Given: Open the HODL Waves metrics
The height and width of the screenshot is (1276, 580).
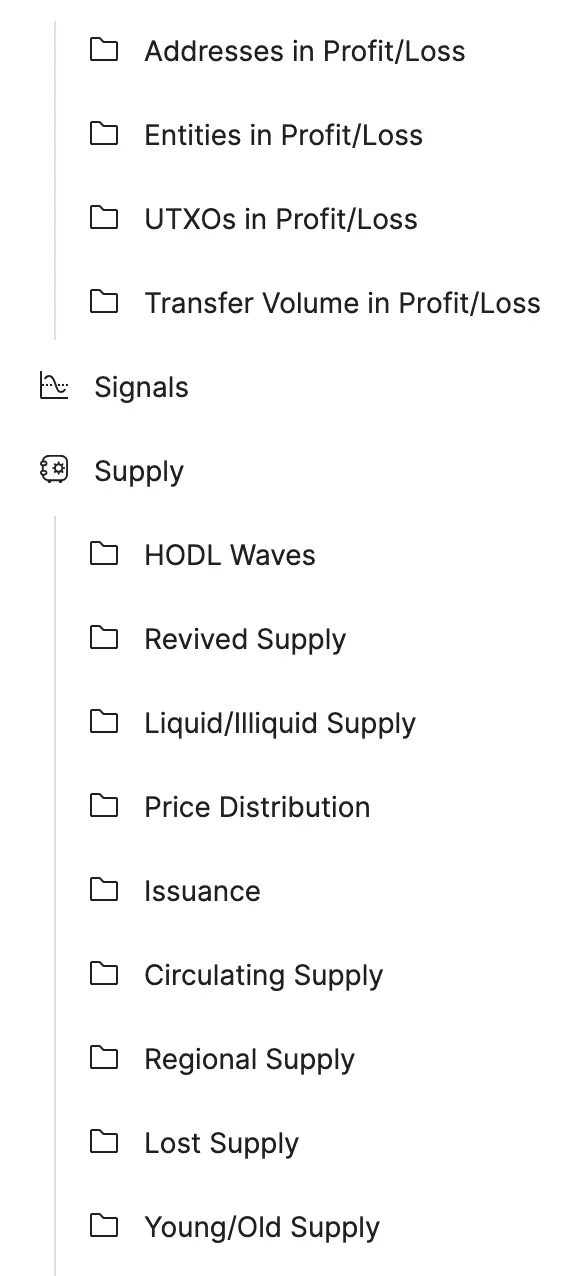Looking at the screenshot, I should (230, 555).
